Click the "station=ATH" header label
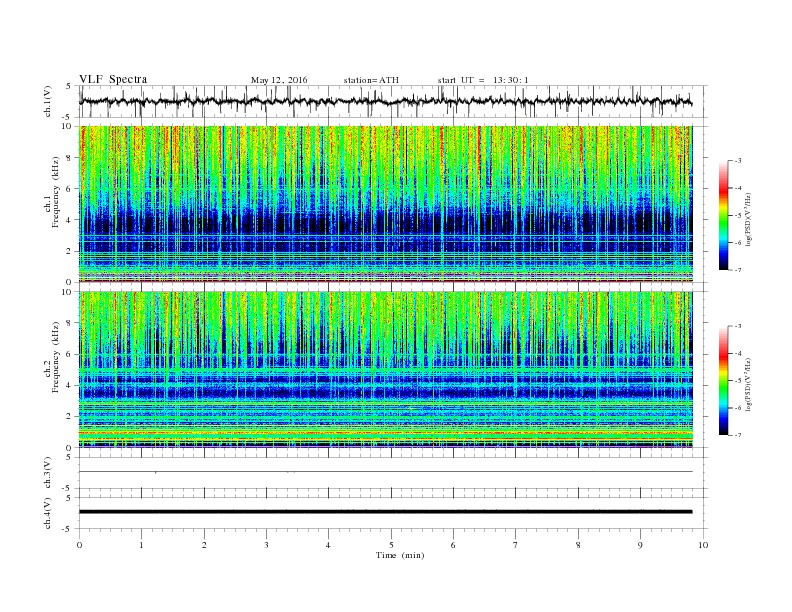792x612 pixels. [x=371, y=80]
